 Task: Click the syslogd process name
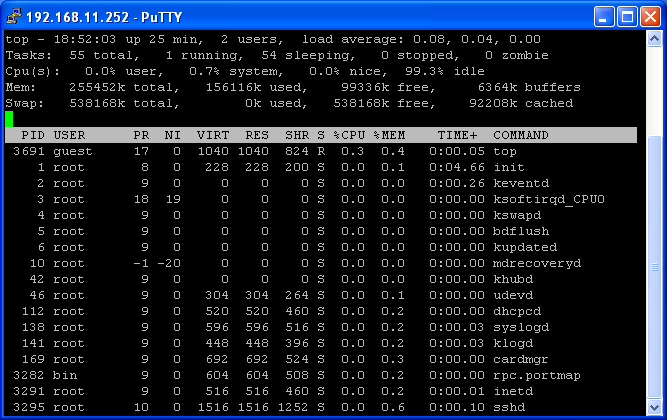coord(521,327)
